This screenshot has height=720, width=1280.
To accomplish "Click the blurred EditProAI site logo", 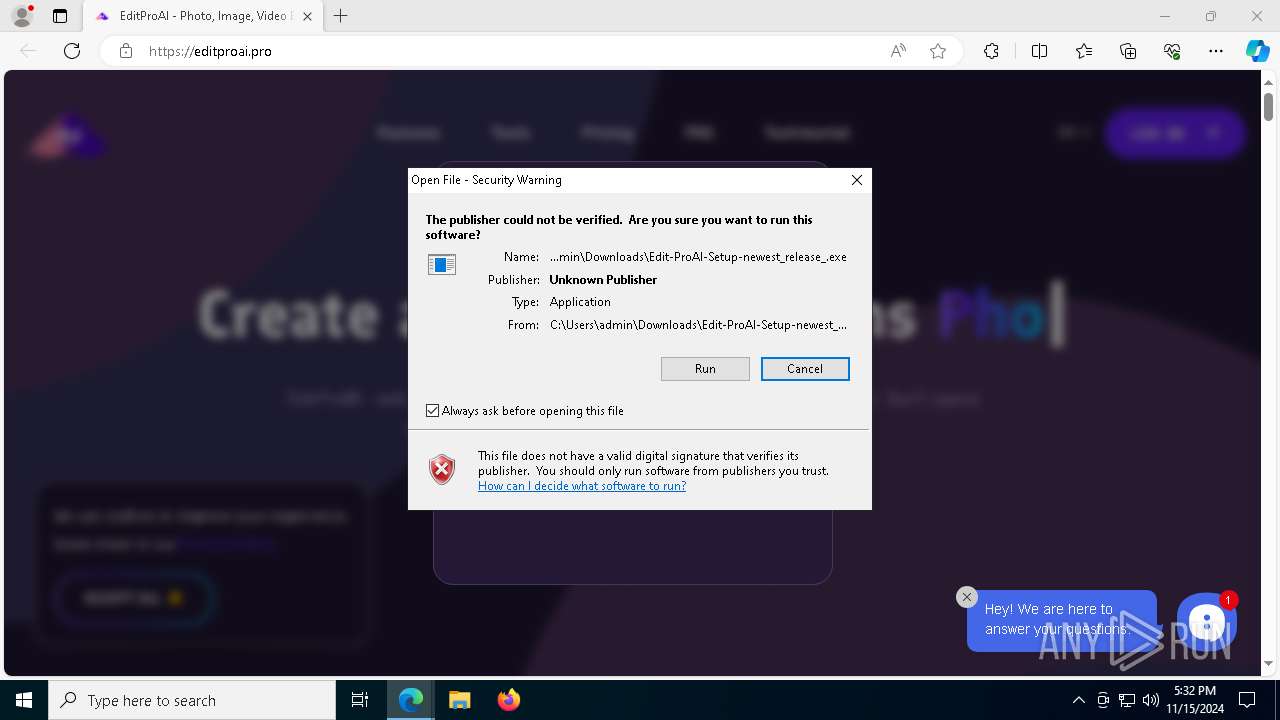I will [x=66, y=135].
